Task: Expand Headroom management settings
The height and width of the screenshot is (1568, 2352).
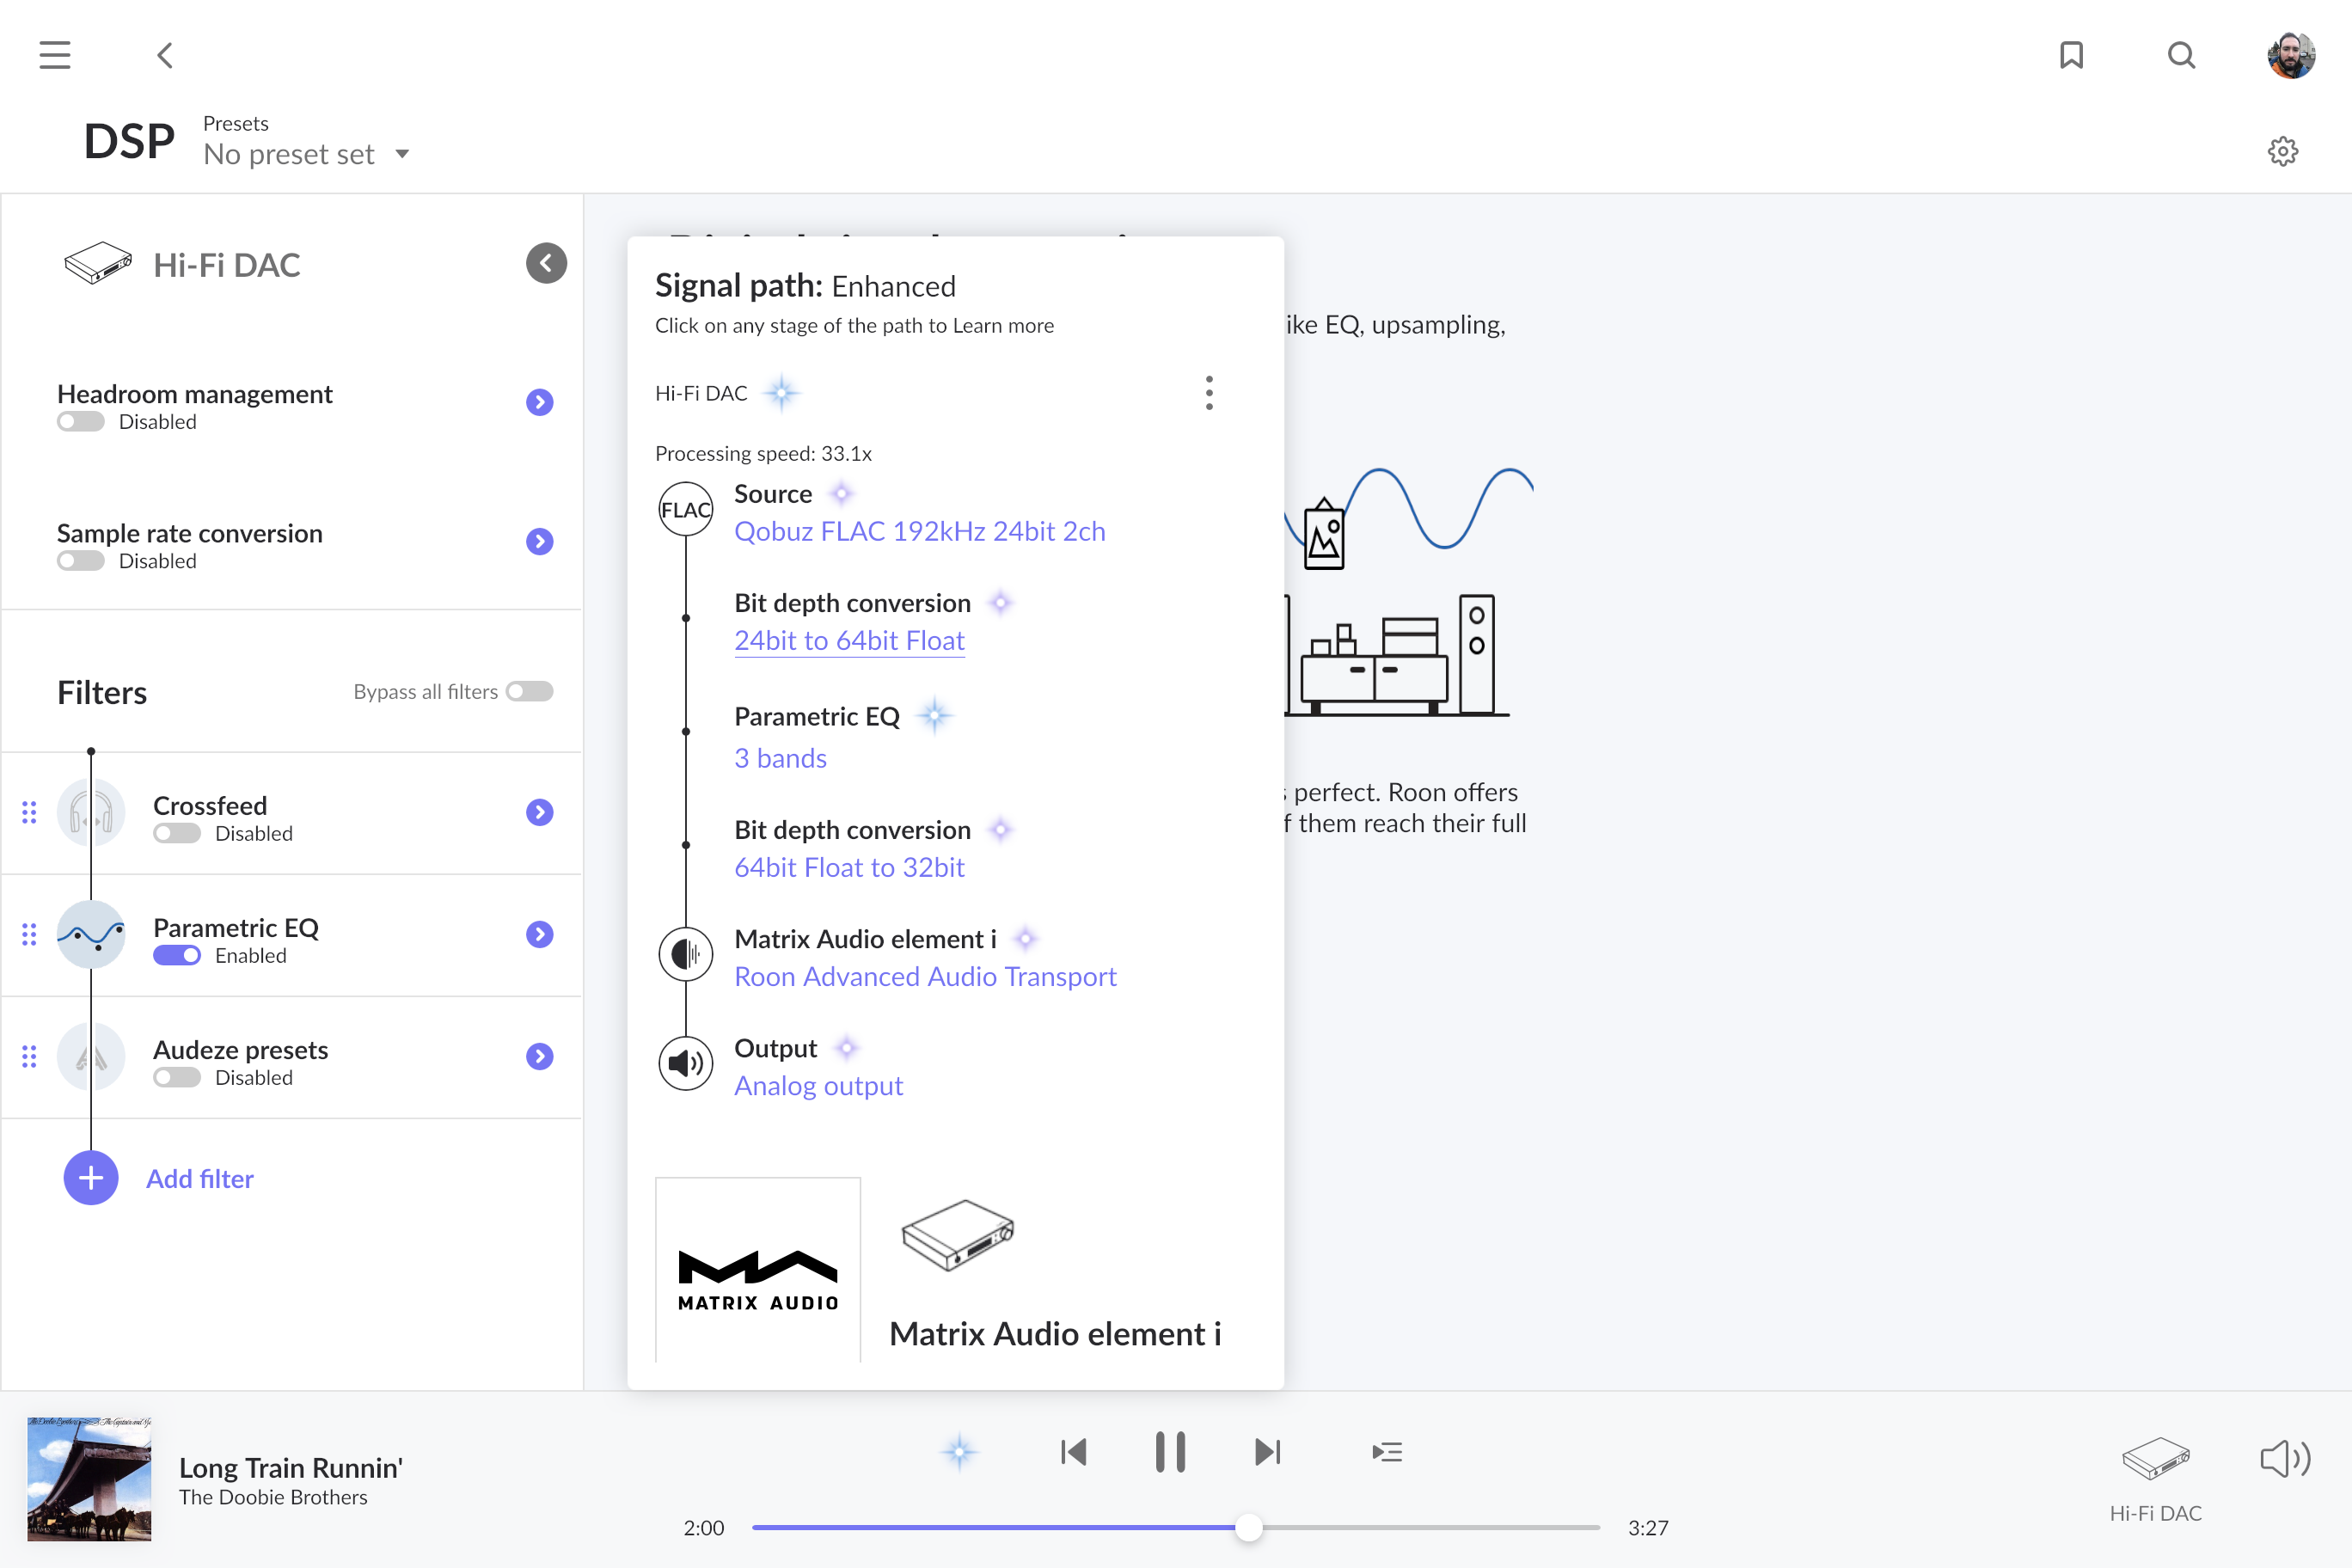Action: (540, 402)
